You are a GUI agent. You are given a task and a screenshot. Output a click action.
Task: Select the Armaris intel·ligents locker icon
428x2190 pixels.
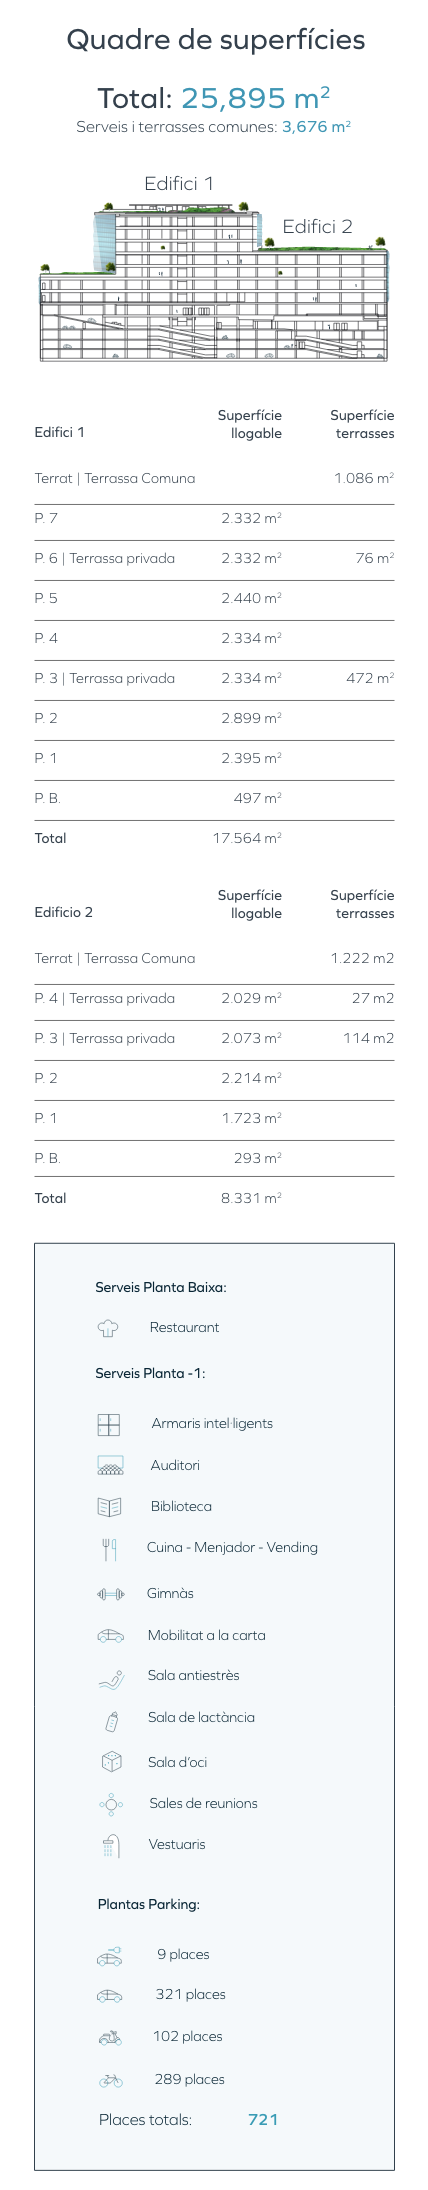[x=108, y=1424]
